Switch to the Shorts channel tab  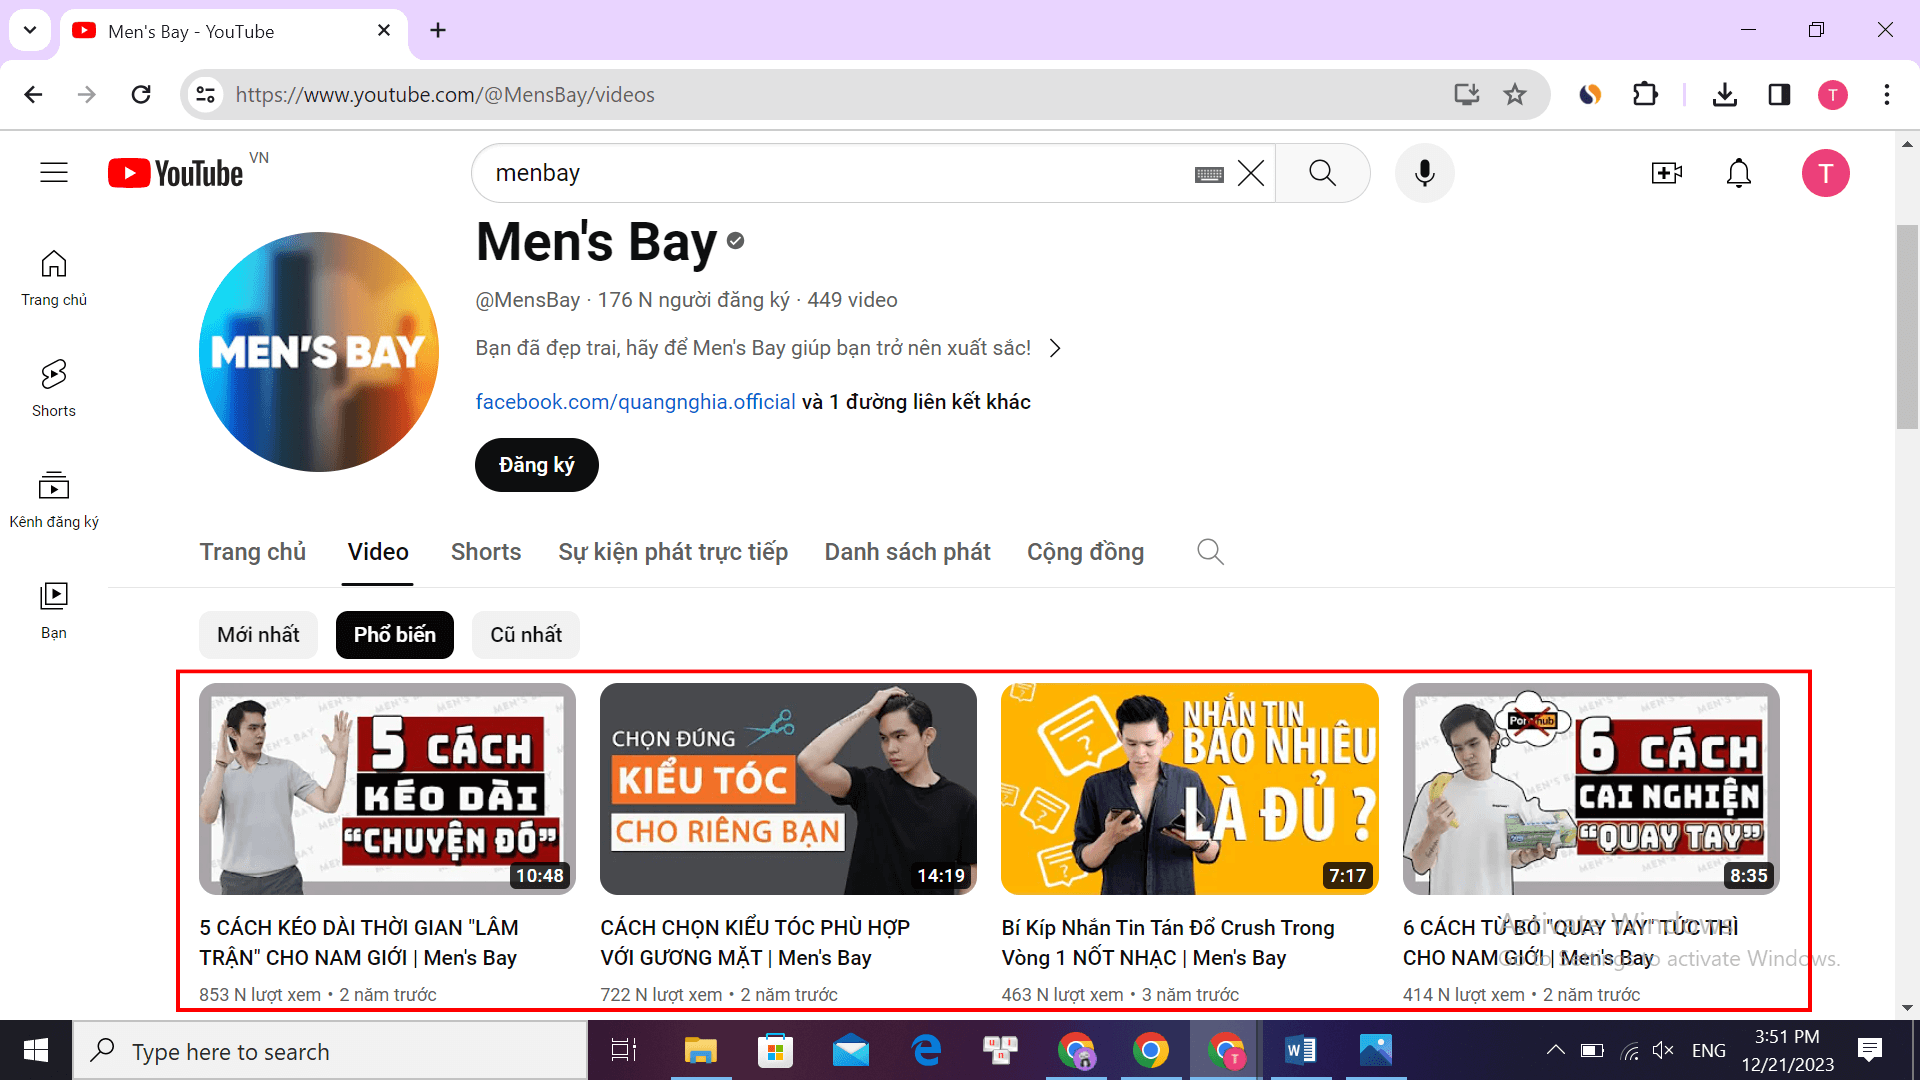[x=486, y=552]
